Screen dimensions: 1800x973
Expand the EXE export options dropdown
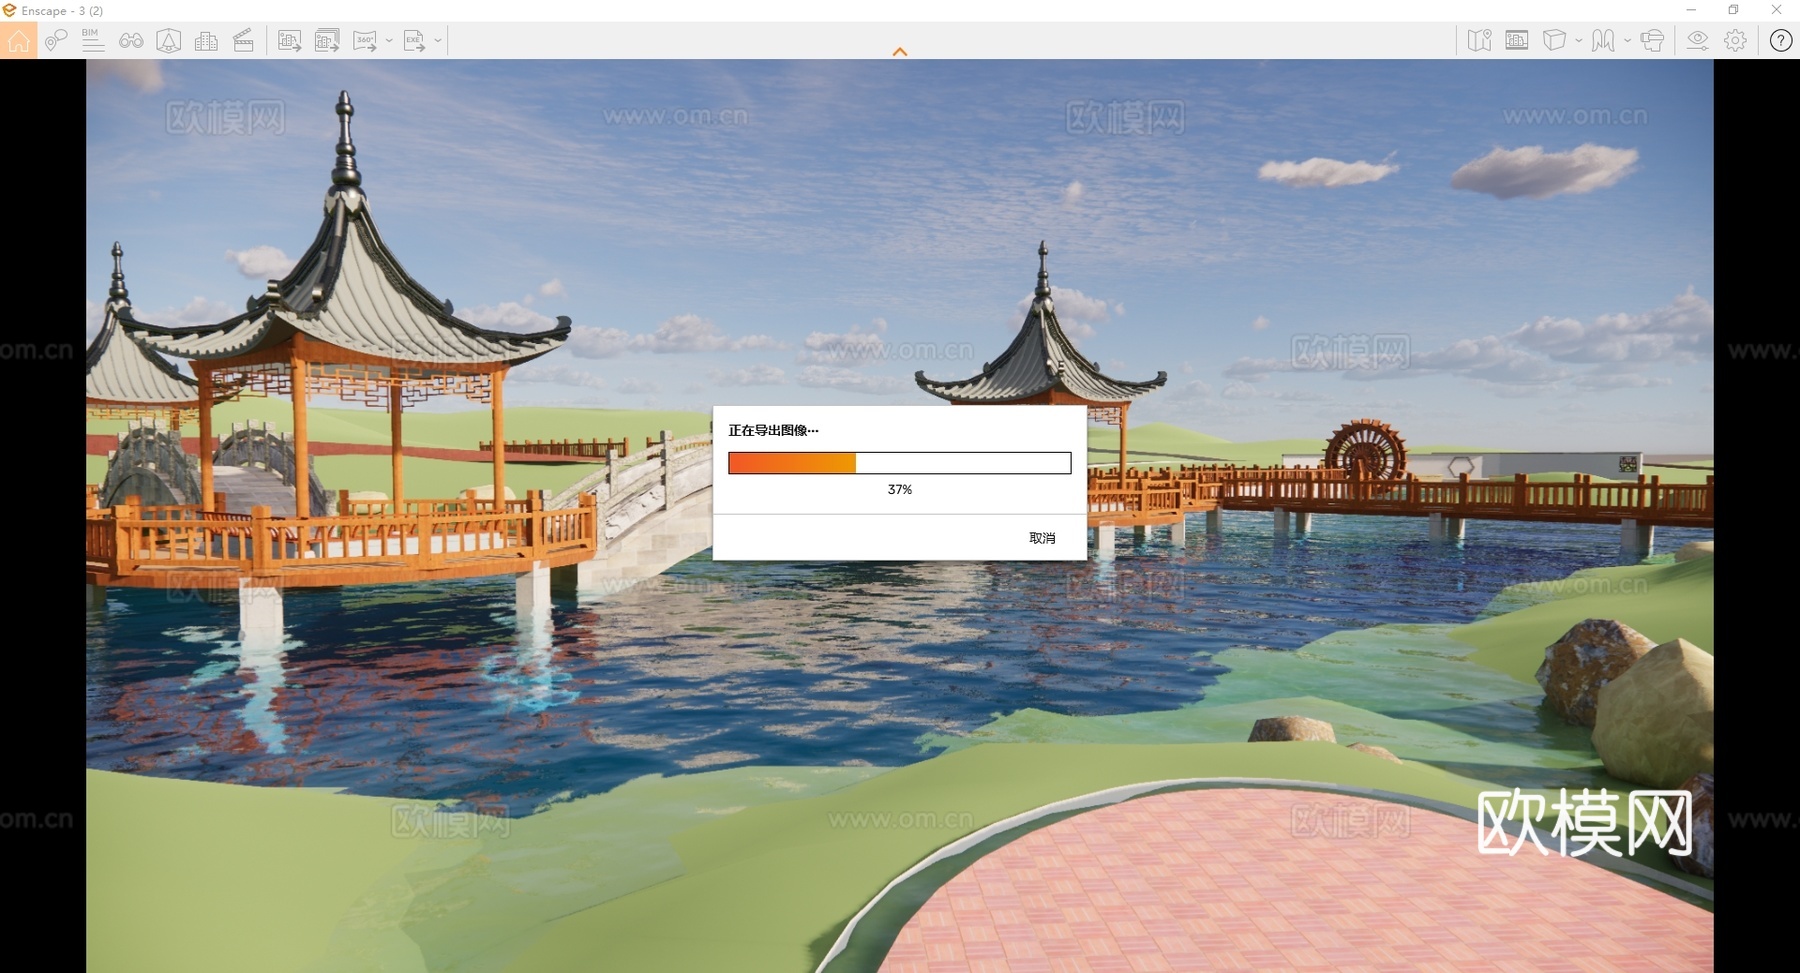(x=438, y=41)
